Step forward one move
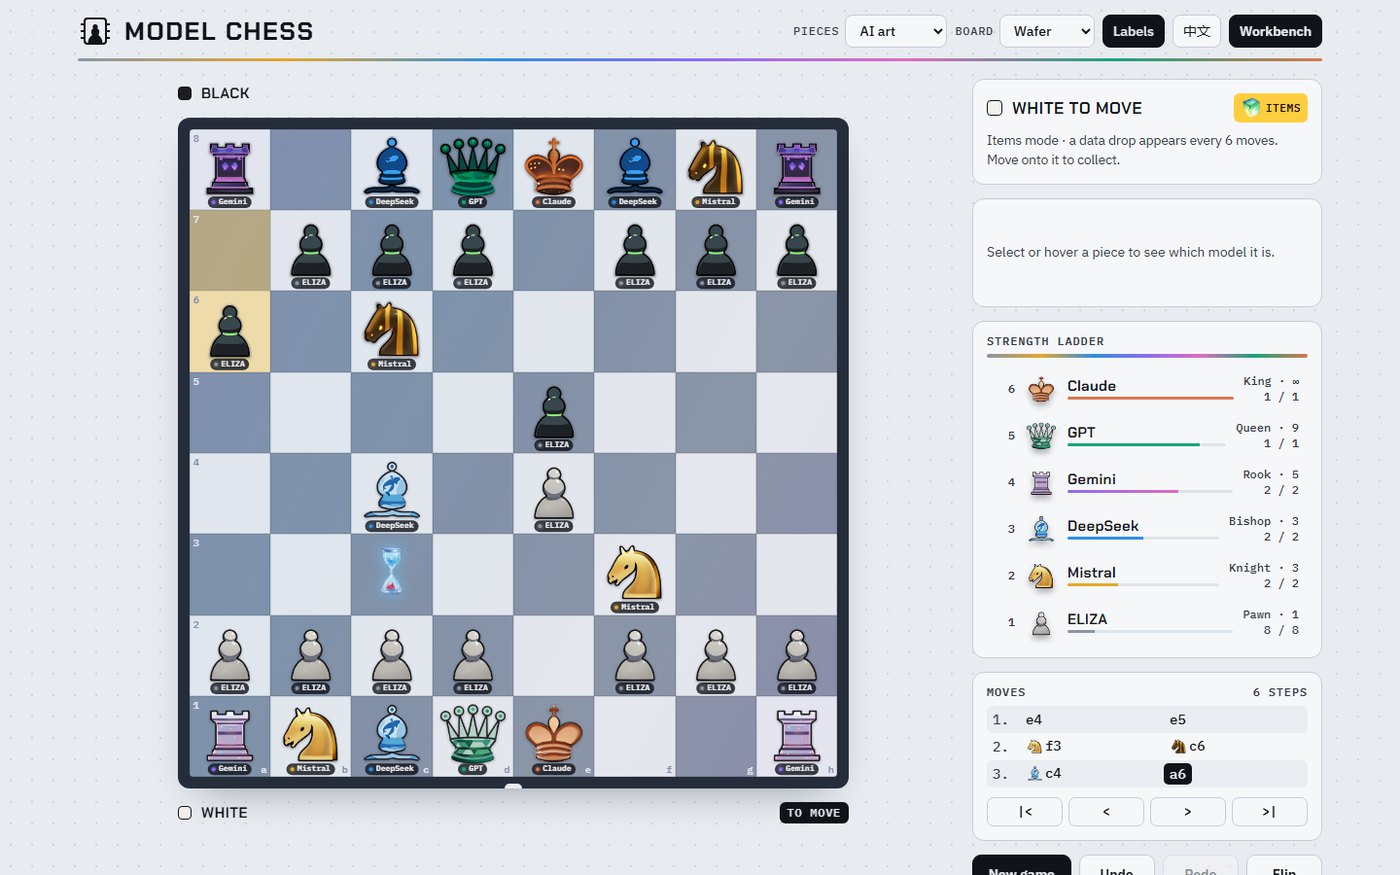This screenshot has width=1400, height=875. pyautogui.click(x=1188, y=811)
